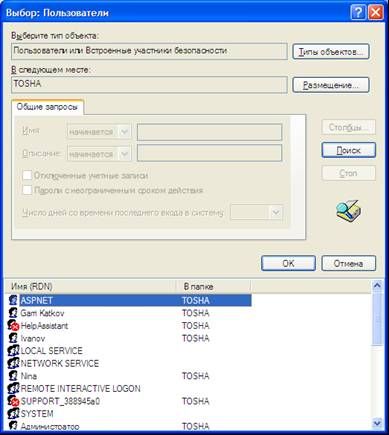
Task: Sort by the Имя (RDN) column header
Action: [91, 286]
